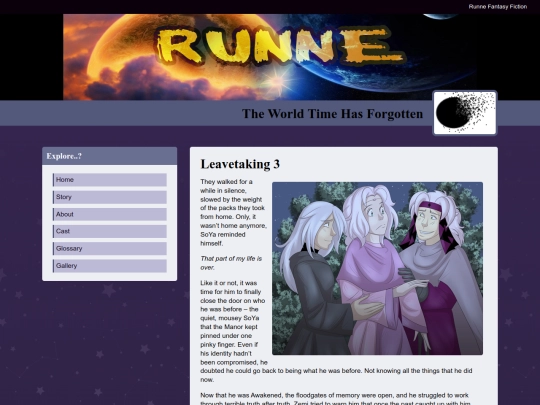Go to the About page
540x405 pixels.
[110, 214]
